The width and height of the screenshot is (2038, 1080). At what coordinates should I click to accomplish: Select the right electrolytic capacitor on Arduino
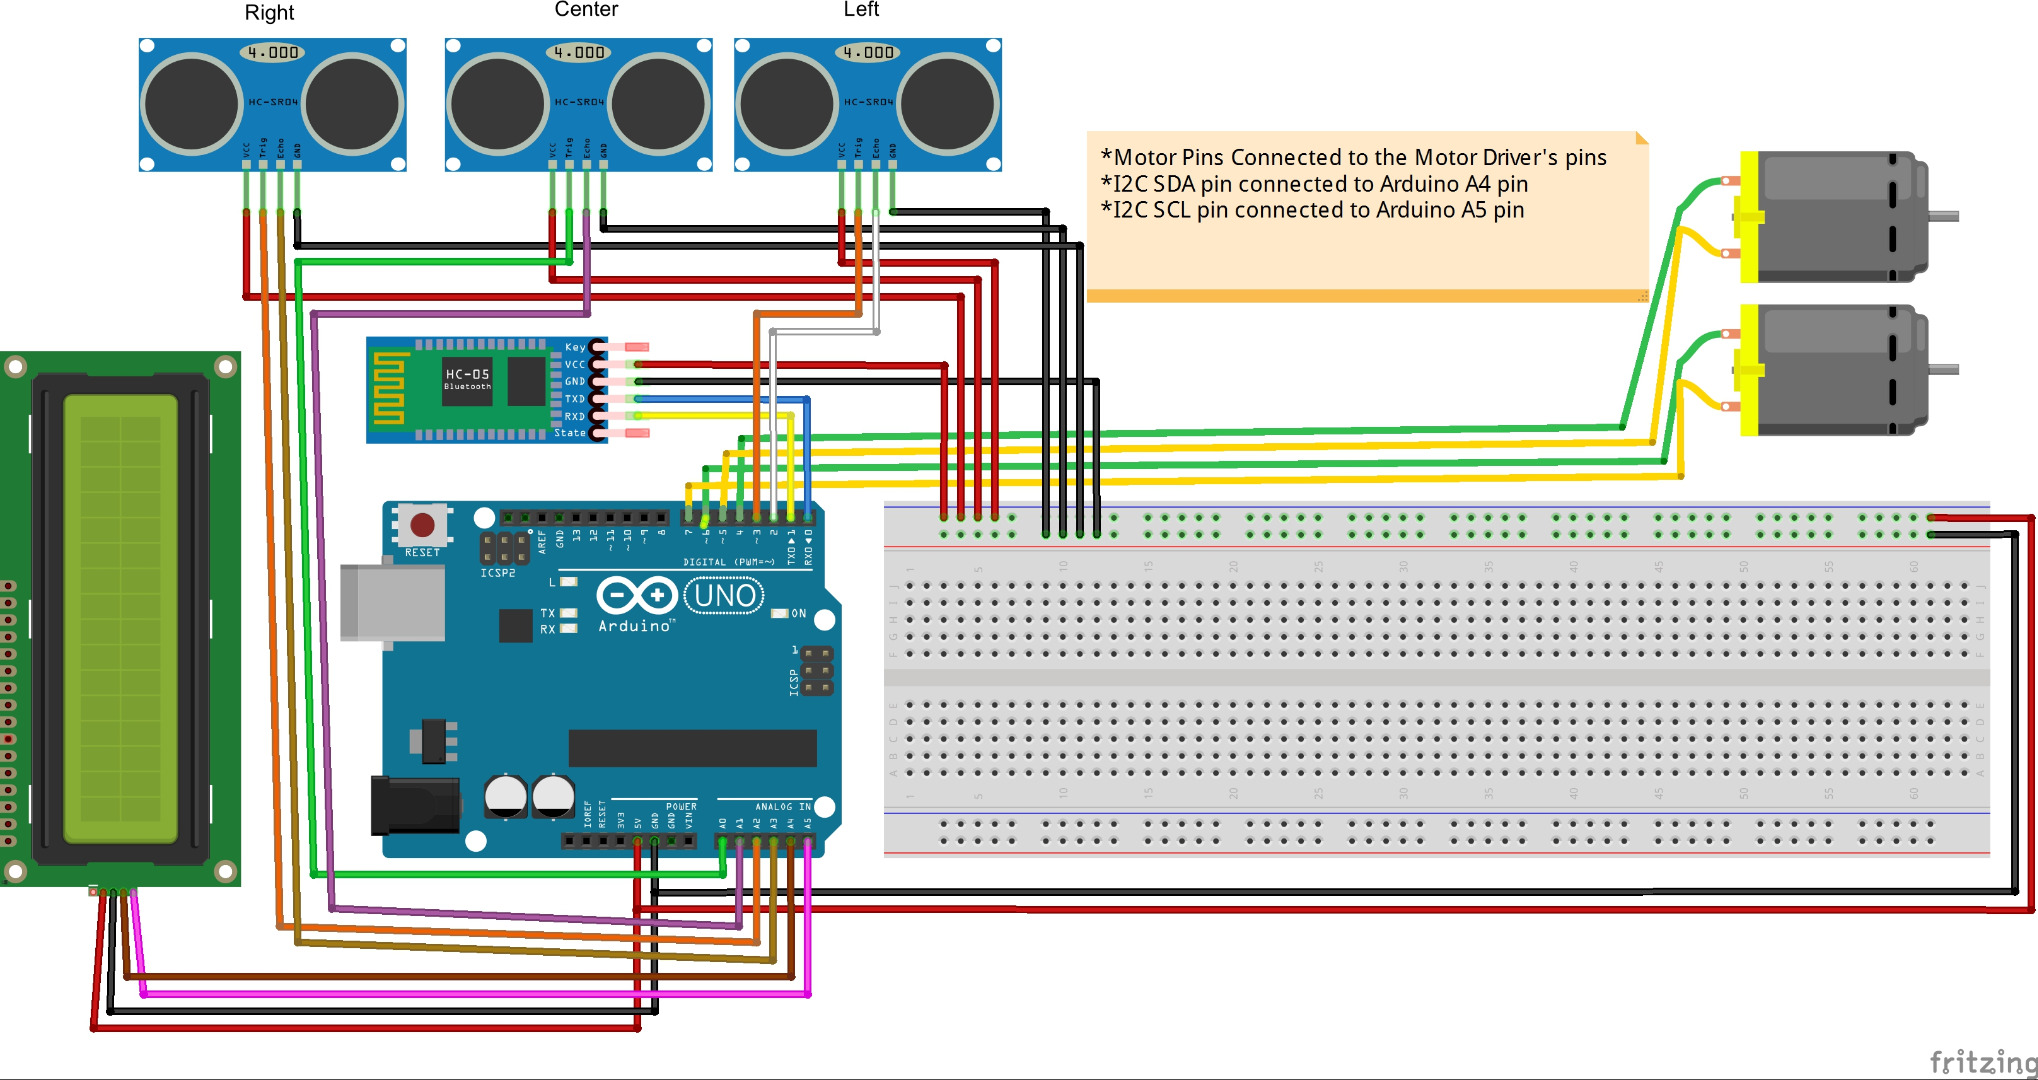click(x=553, y=796)
